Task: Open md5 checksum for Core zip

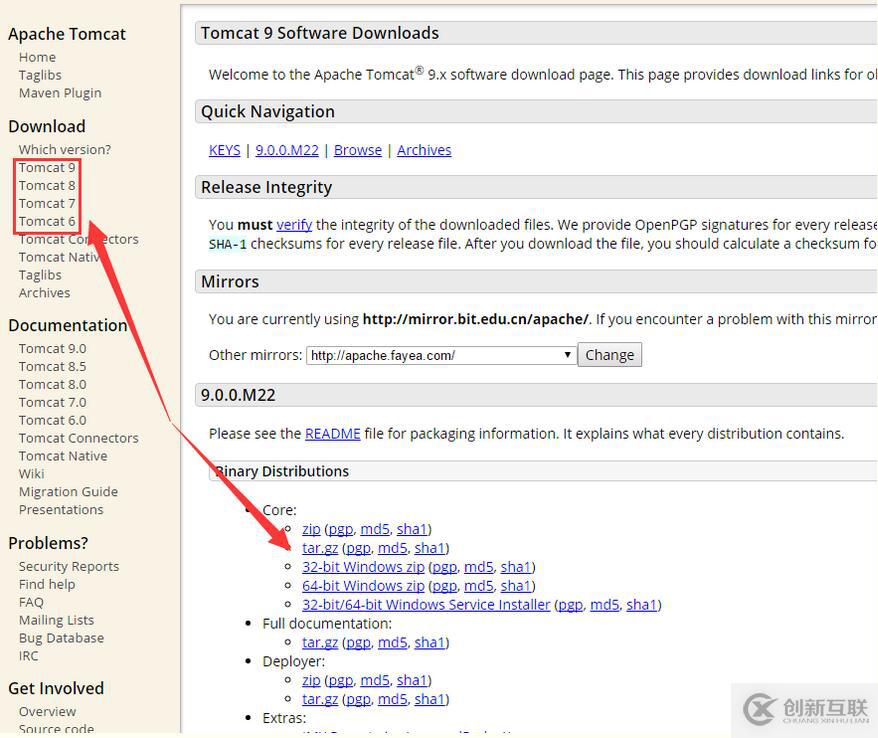Action: pos(375,529)
